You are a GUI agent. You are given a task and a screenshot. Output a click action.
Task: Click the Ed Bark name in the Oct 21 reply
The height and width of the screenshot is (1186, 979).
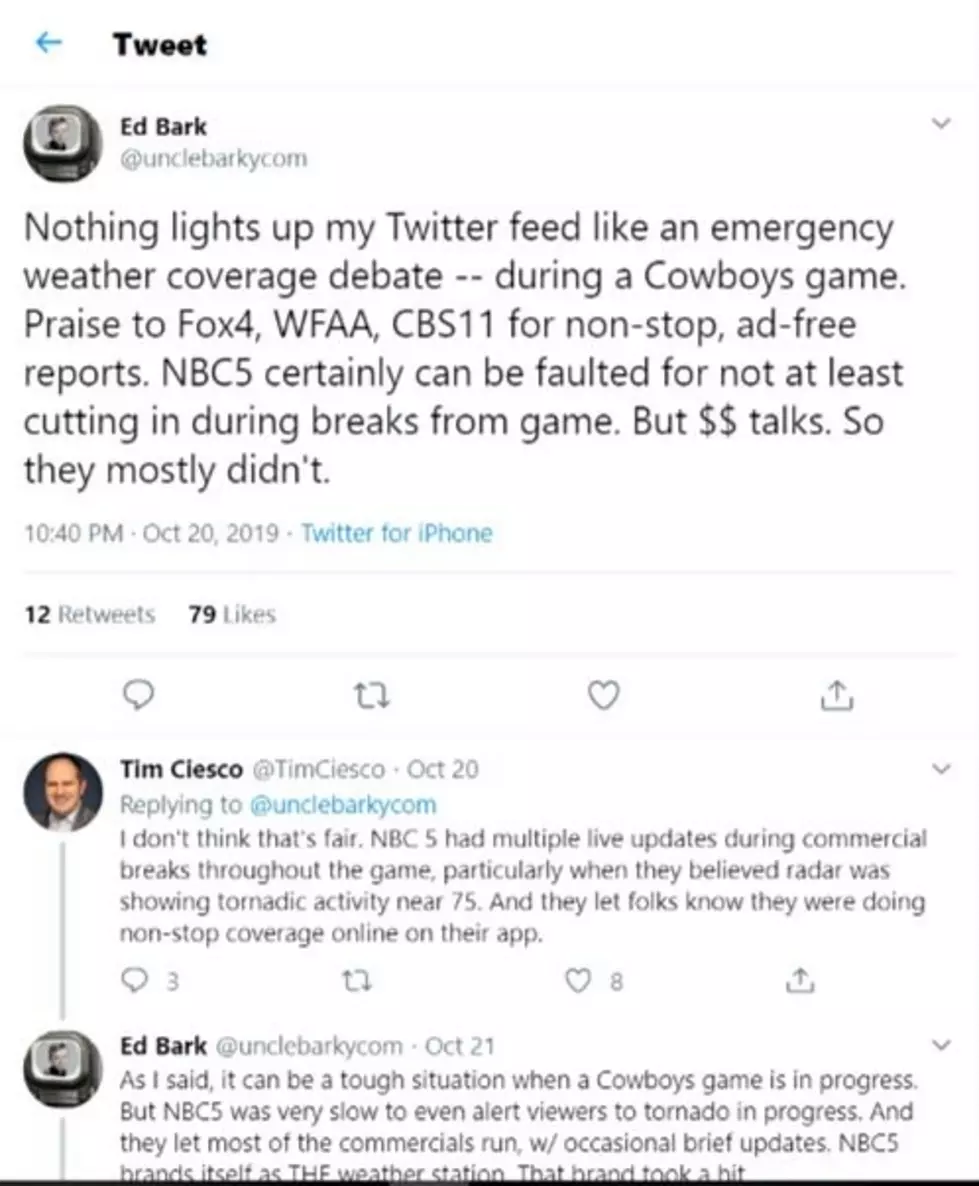click(x=163, y=1045)
